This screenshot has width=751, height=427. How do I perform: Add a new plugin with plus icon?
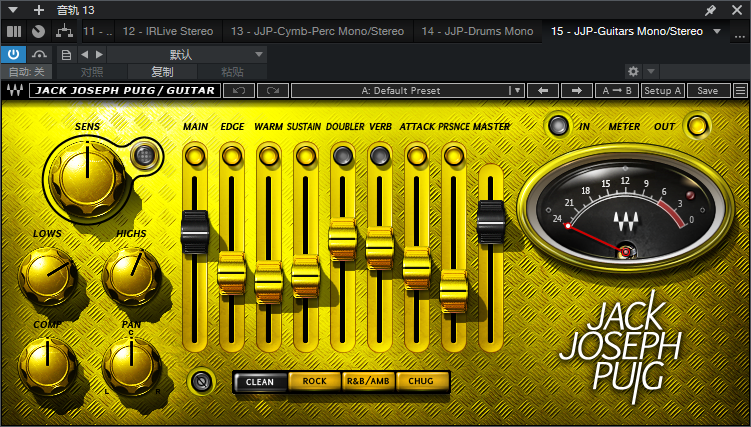pyautogui.click(x=39, y=10)
